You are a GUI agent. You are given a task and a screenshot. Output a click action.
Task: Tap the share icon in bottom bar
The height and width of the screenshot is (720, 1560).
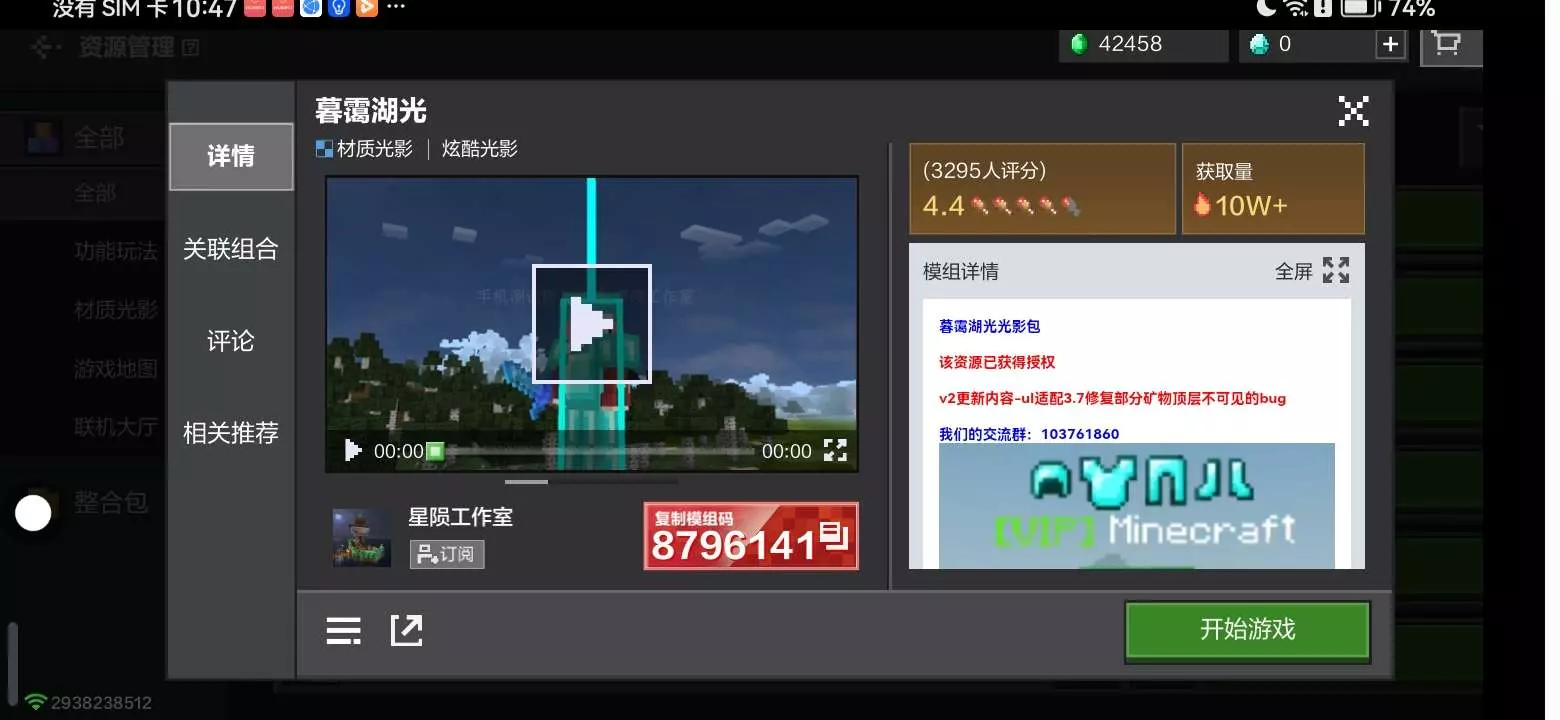pyautogui.click(x=406, y=630)
